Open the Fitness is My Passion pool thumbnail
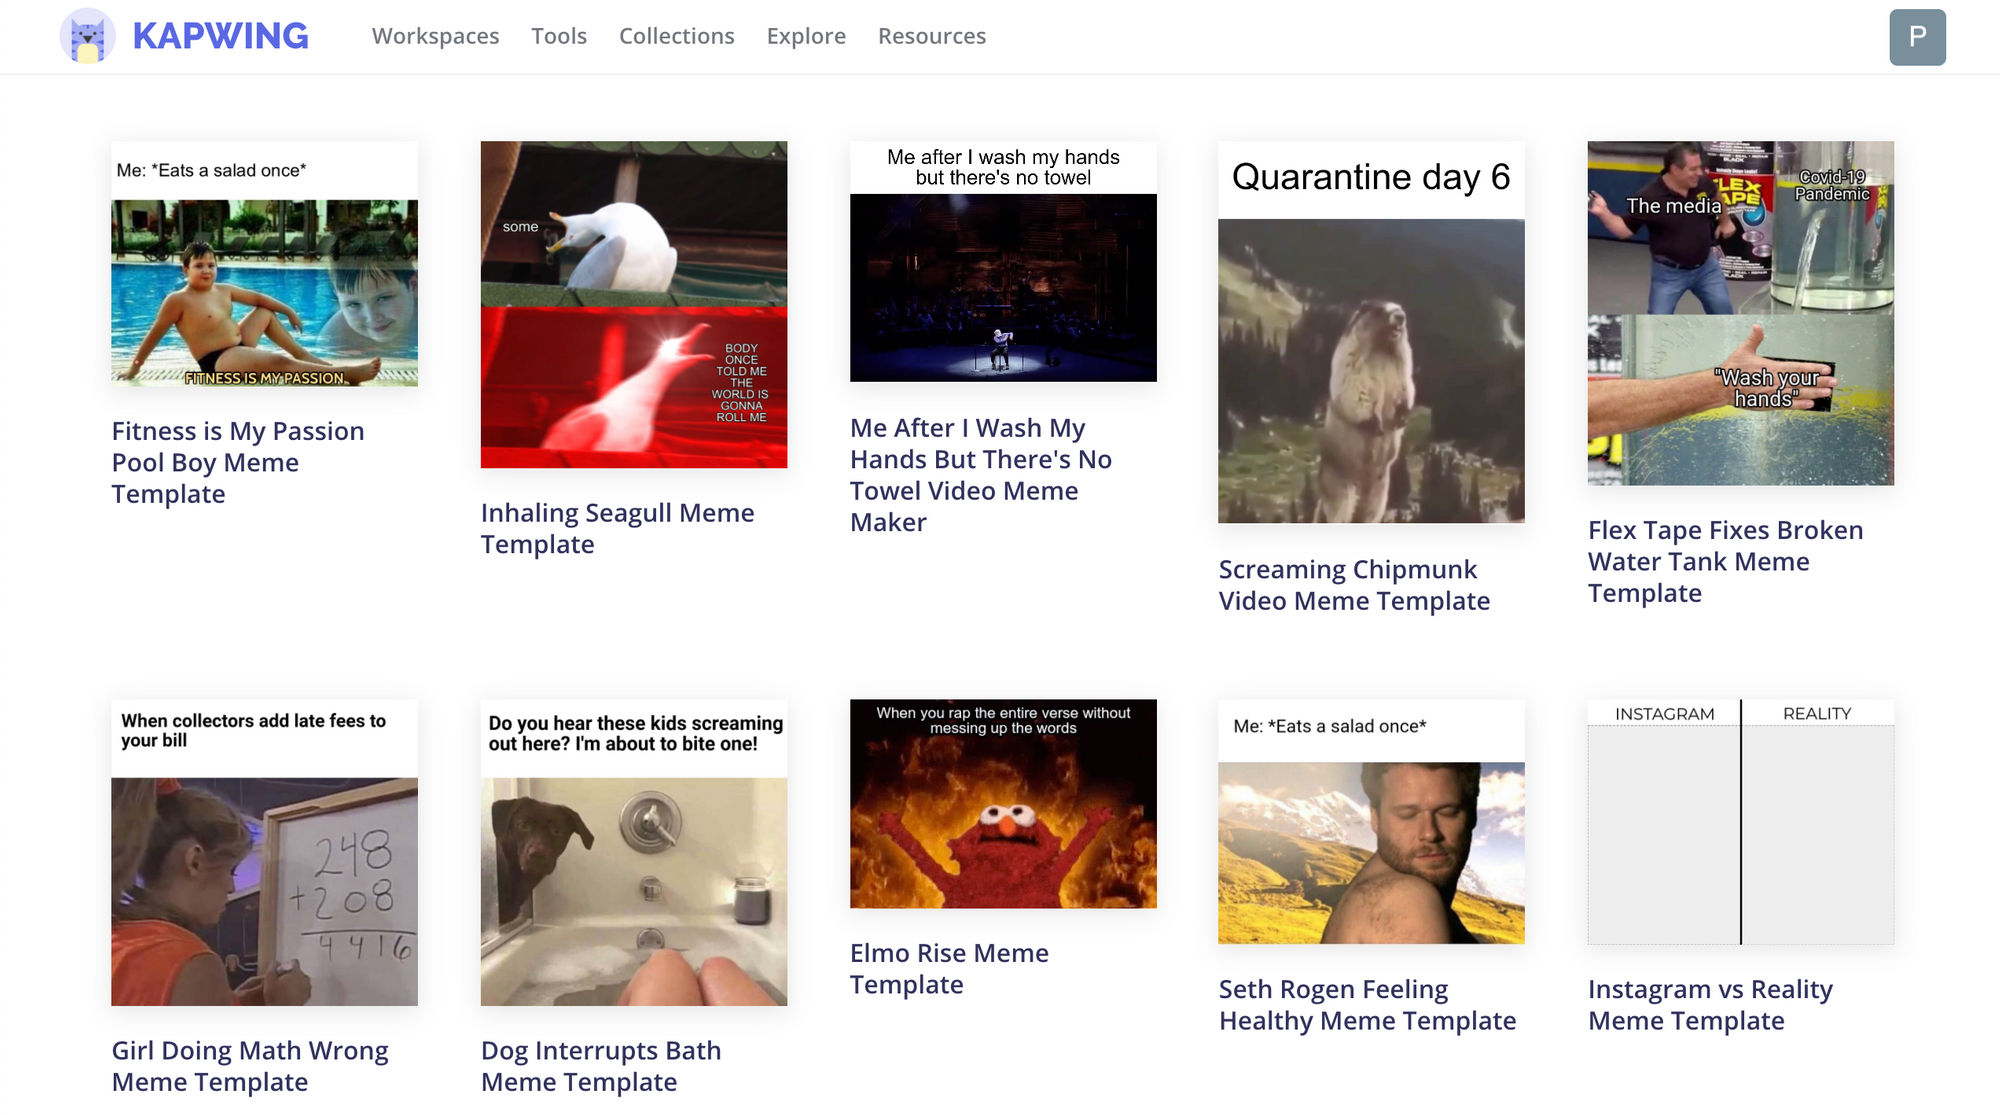Image resolution: width=2000 pixels, height=1115 pixels. tap(264, 264)
